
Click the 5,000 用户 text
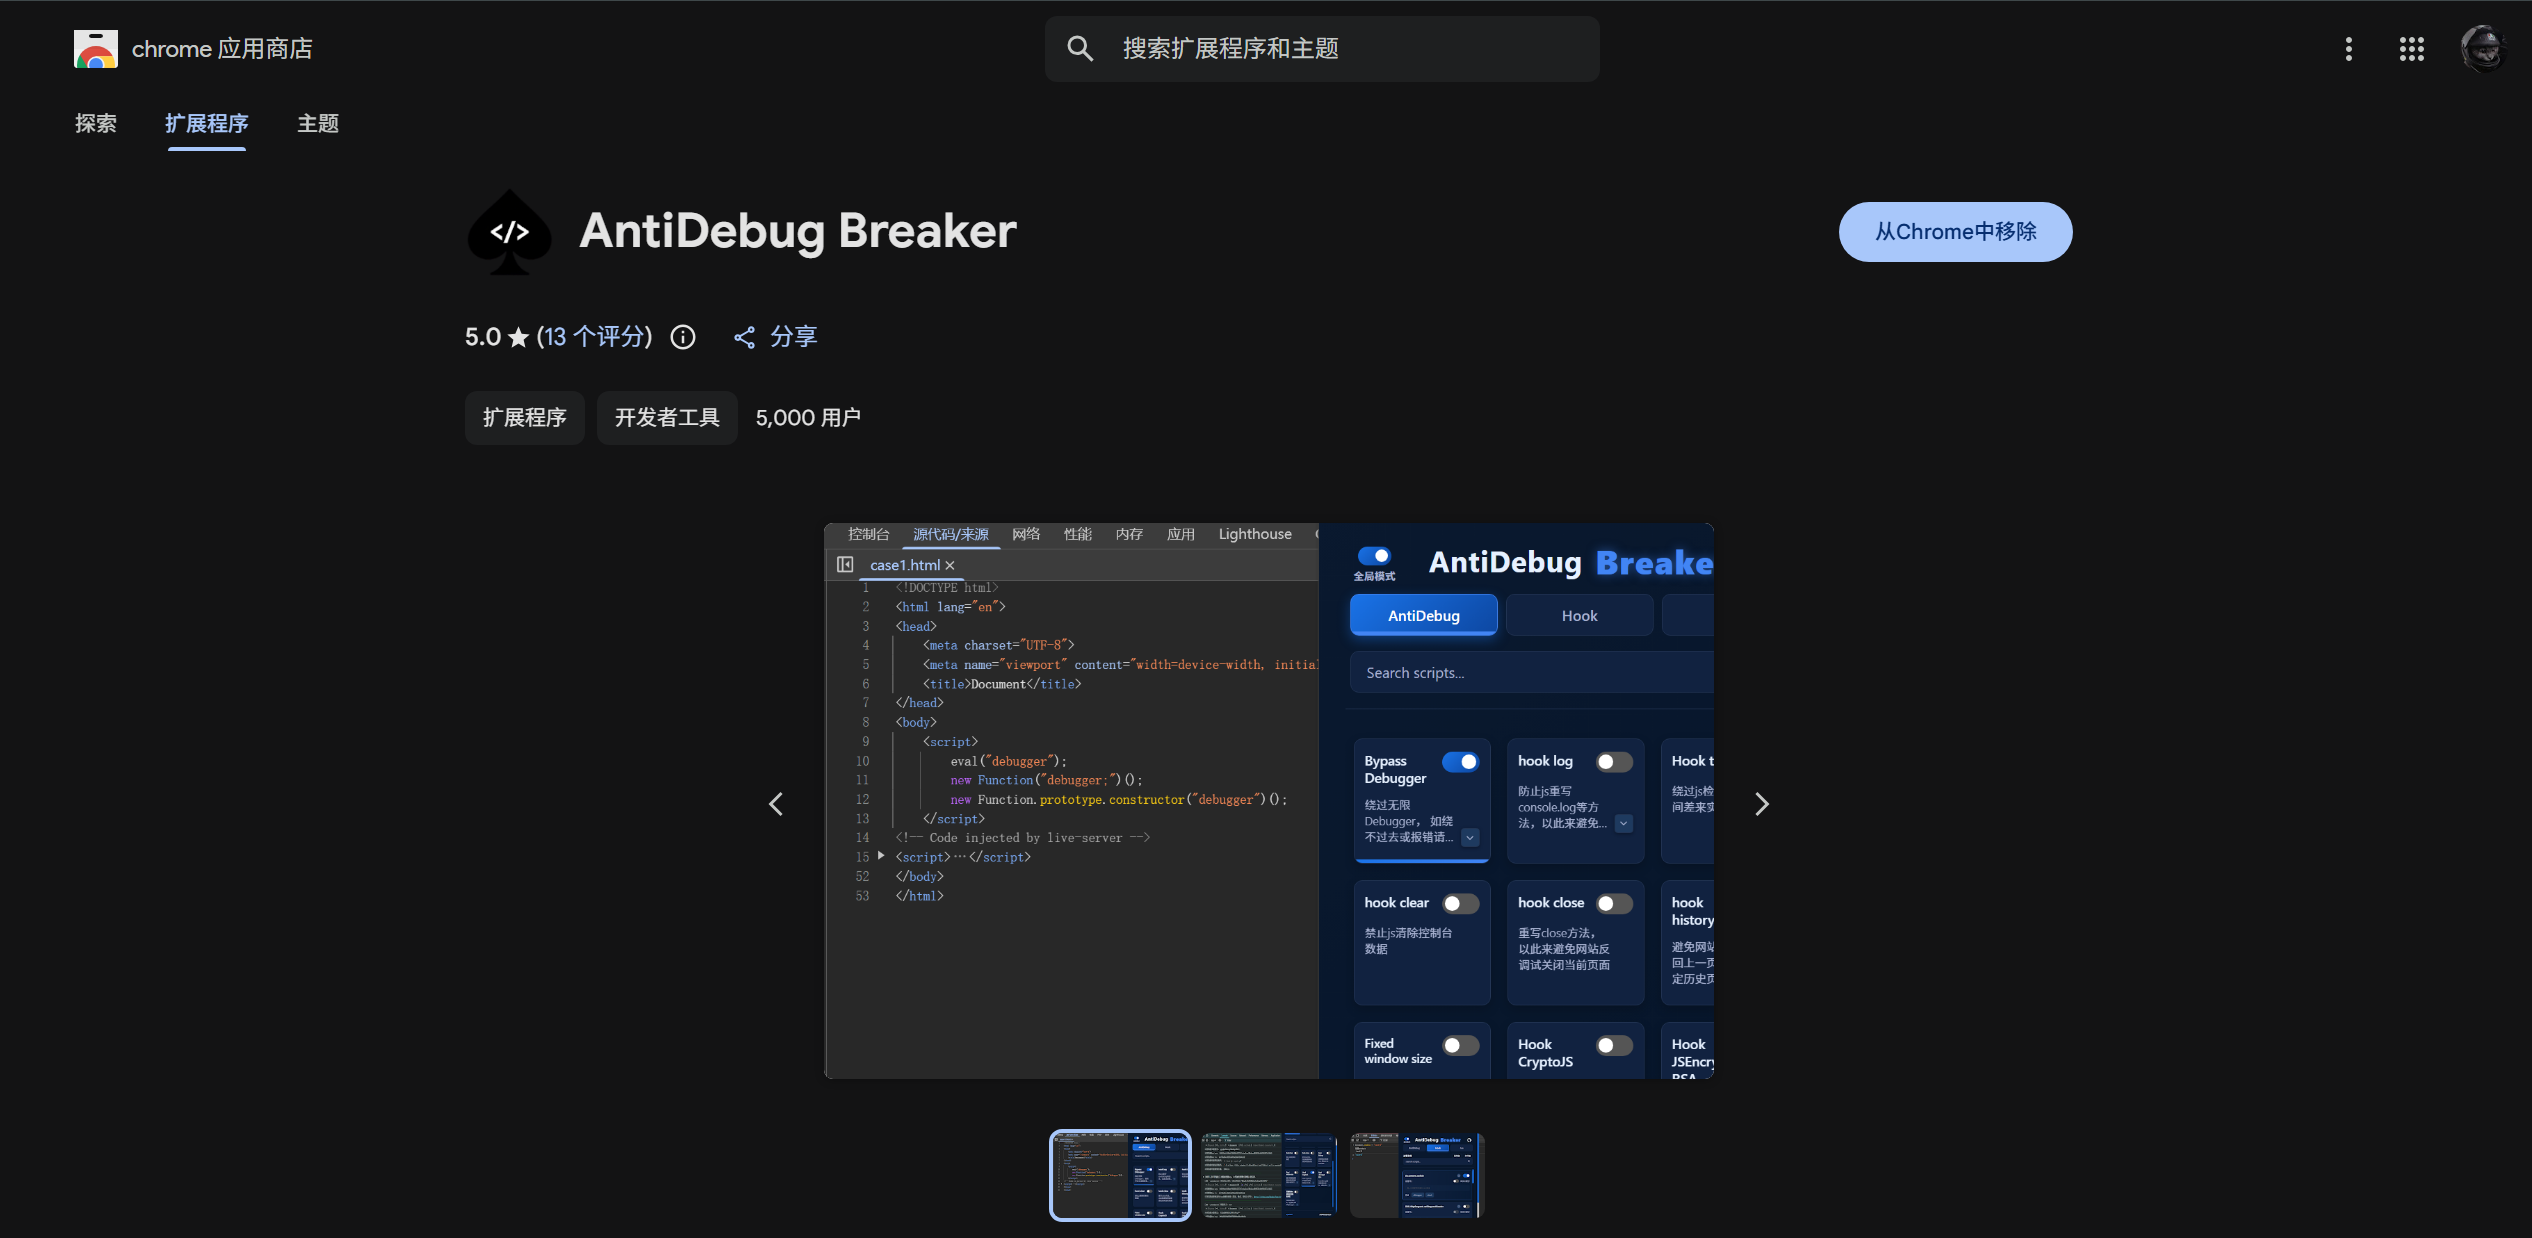(808, 418)
